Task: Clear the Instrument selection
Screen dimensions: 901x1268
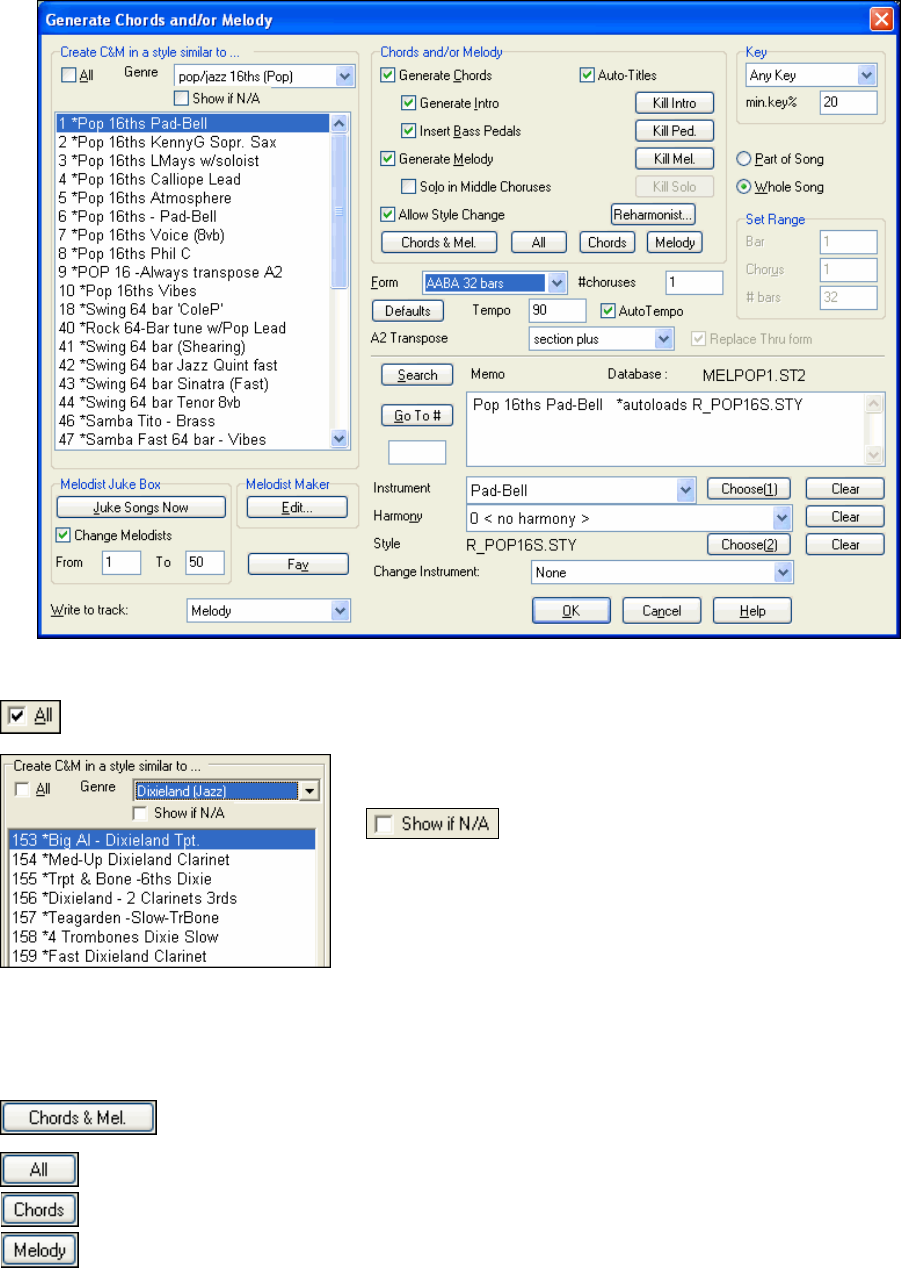Action: 845,489
